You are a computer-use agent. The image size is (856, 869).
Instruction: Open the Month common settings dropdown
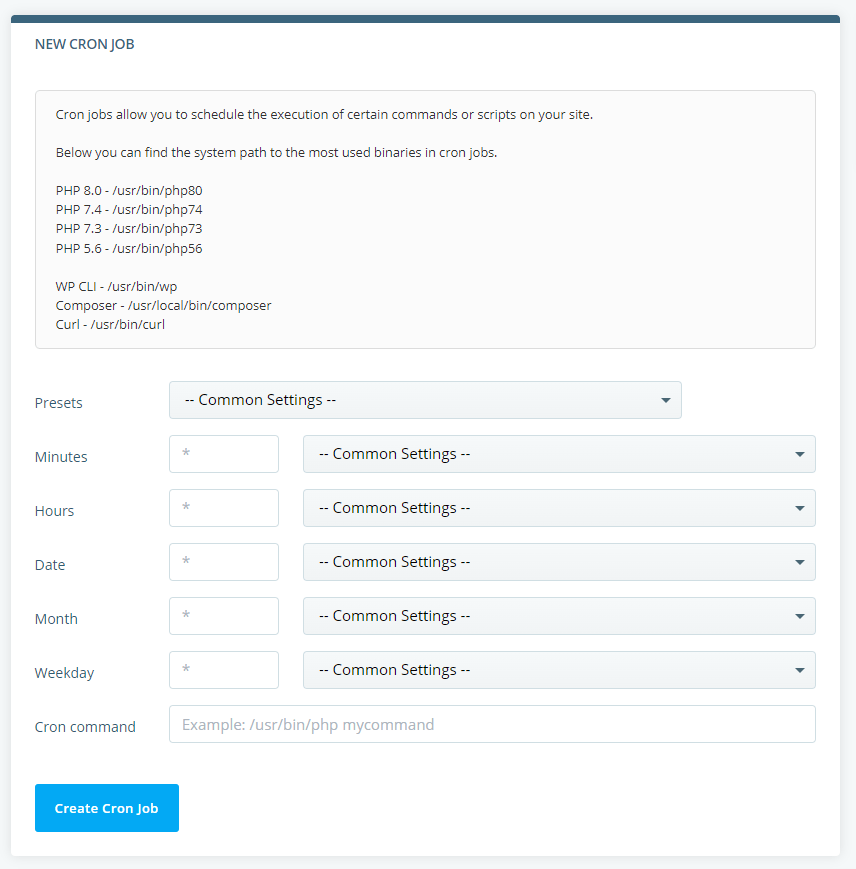click(559, 616)
